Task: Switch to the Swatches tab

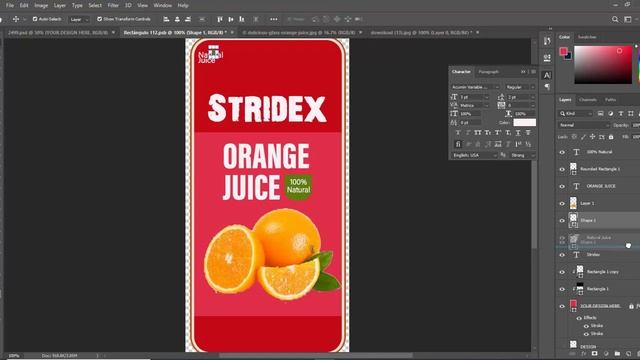Action: 587,37
